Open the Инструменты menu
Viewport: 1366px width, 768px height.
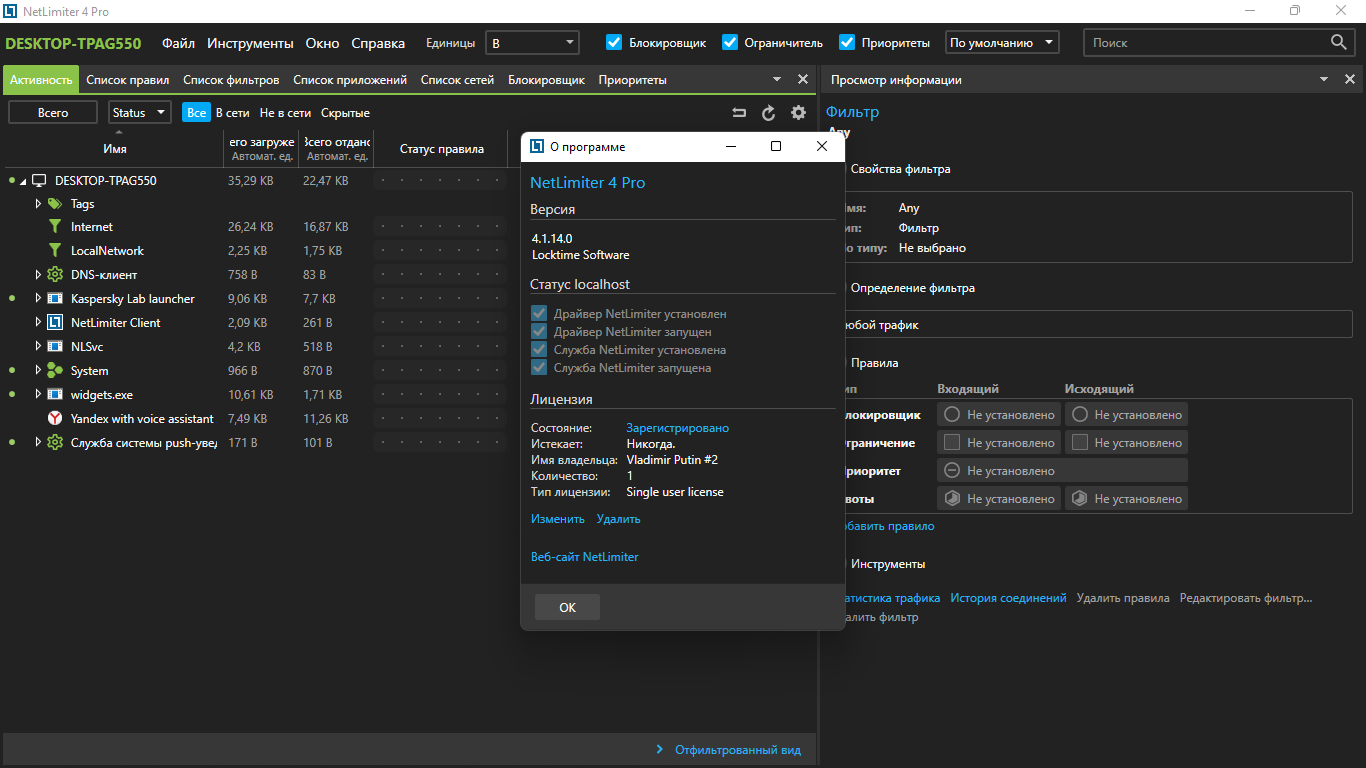(250, 43)
